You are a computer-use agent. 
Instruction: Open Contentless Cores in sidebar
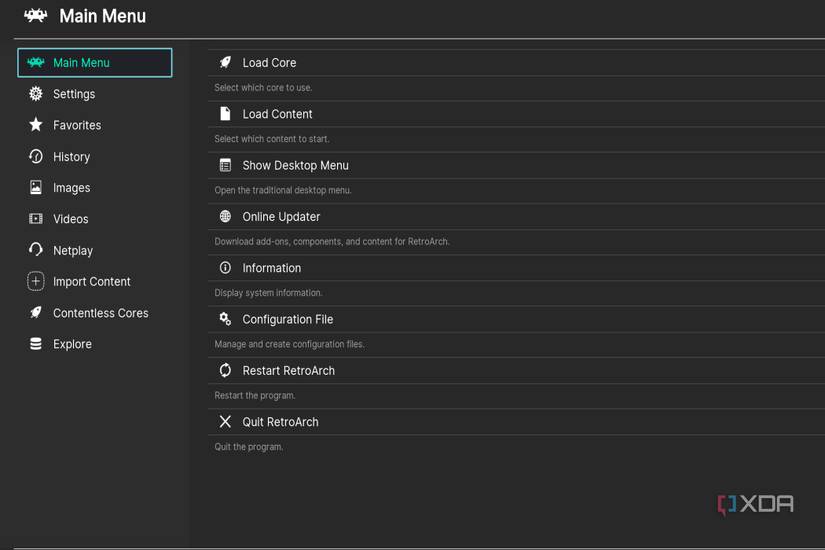(x=100, y=313)
